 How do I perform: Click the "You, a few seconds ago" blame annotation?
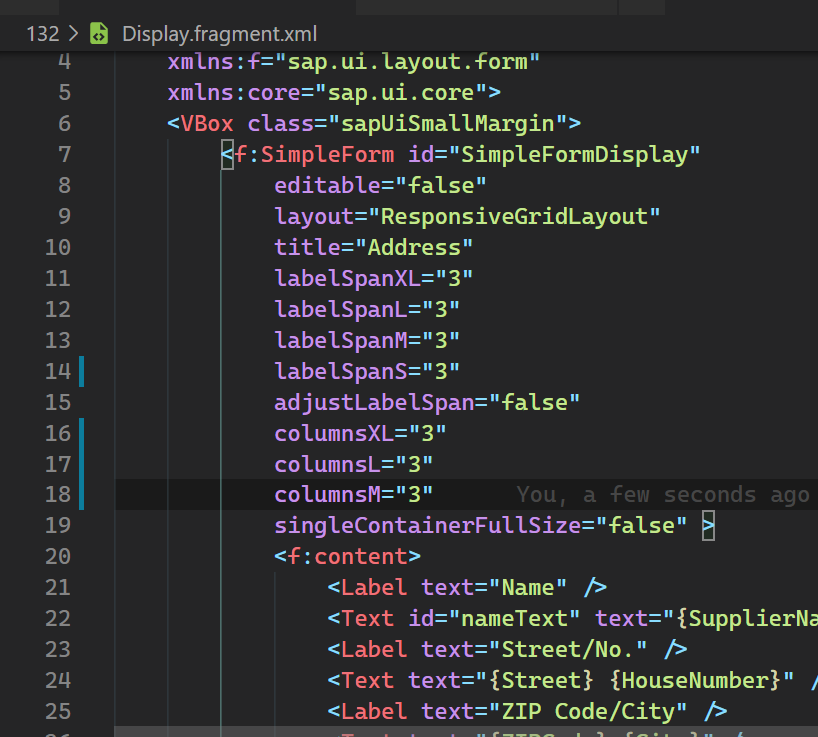coord(663,494)
